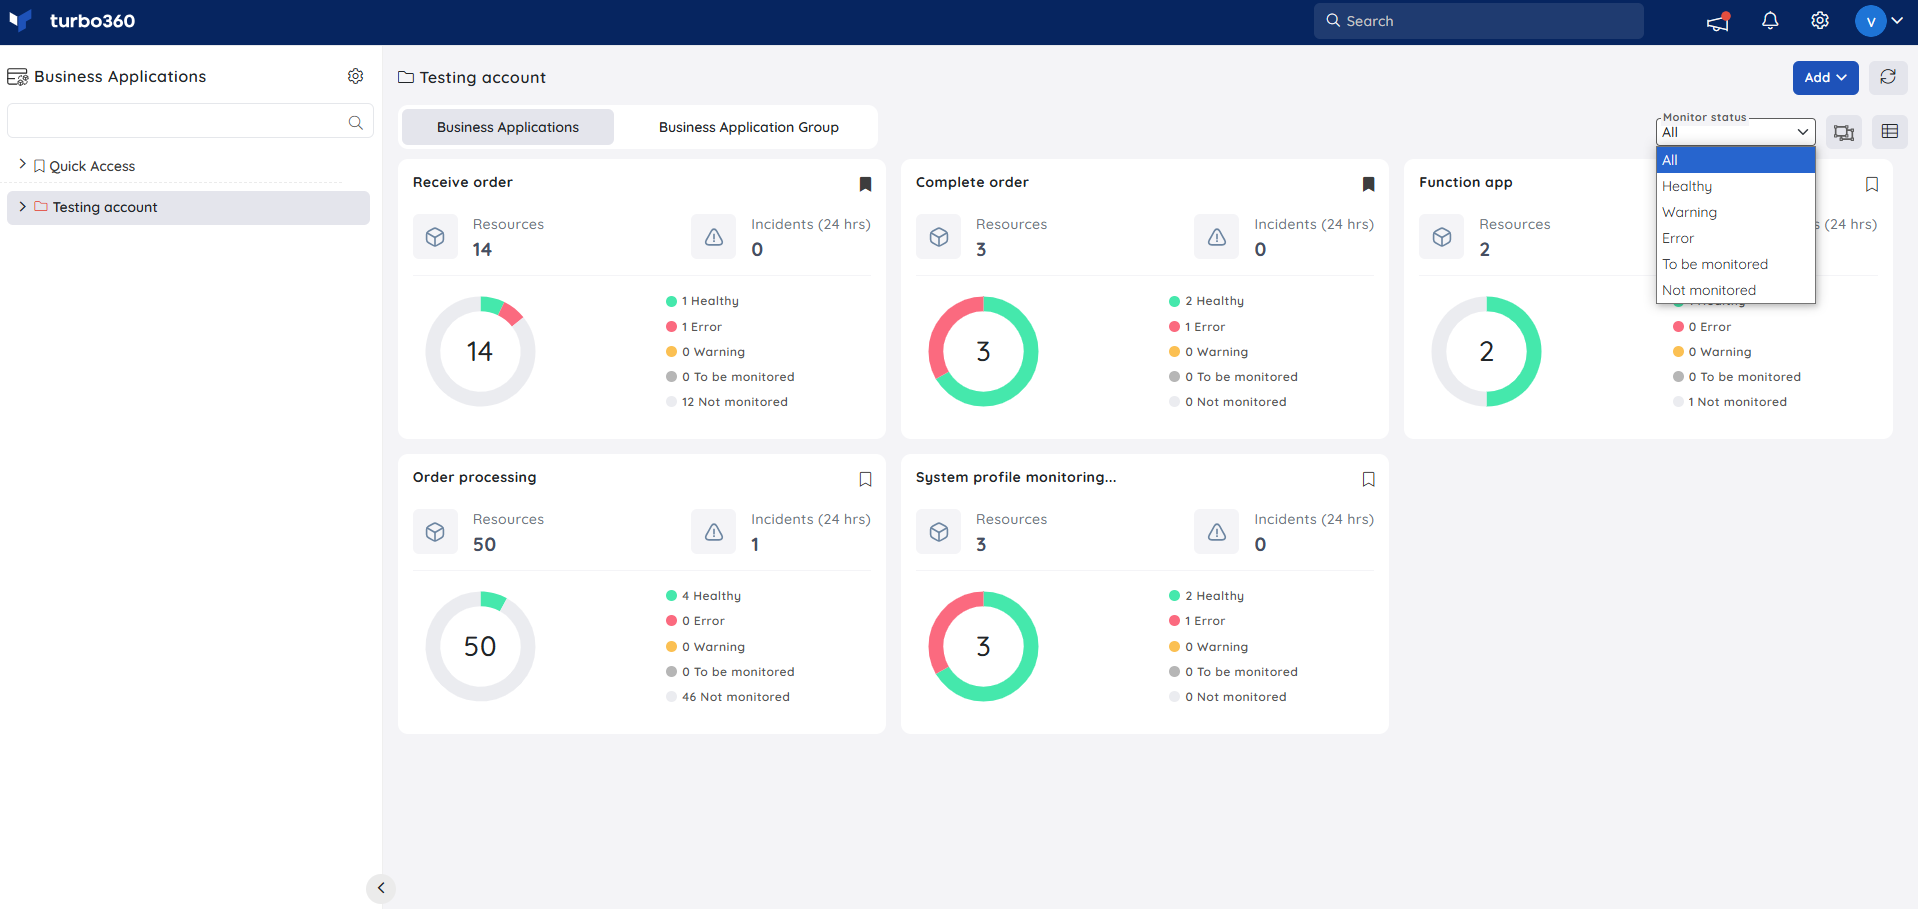Close the Monitor status dropdown

1735,132
